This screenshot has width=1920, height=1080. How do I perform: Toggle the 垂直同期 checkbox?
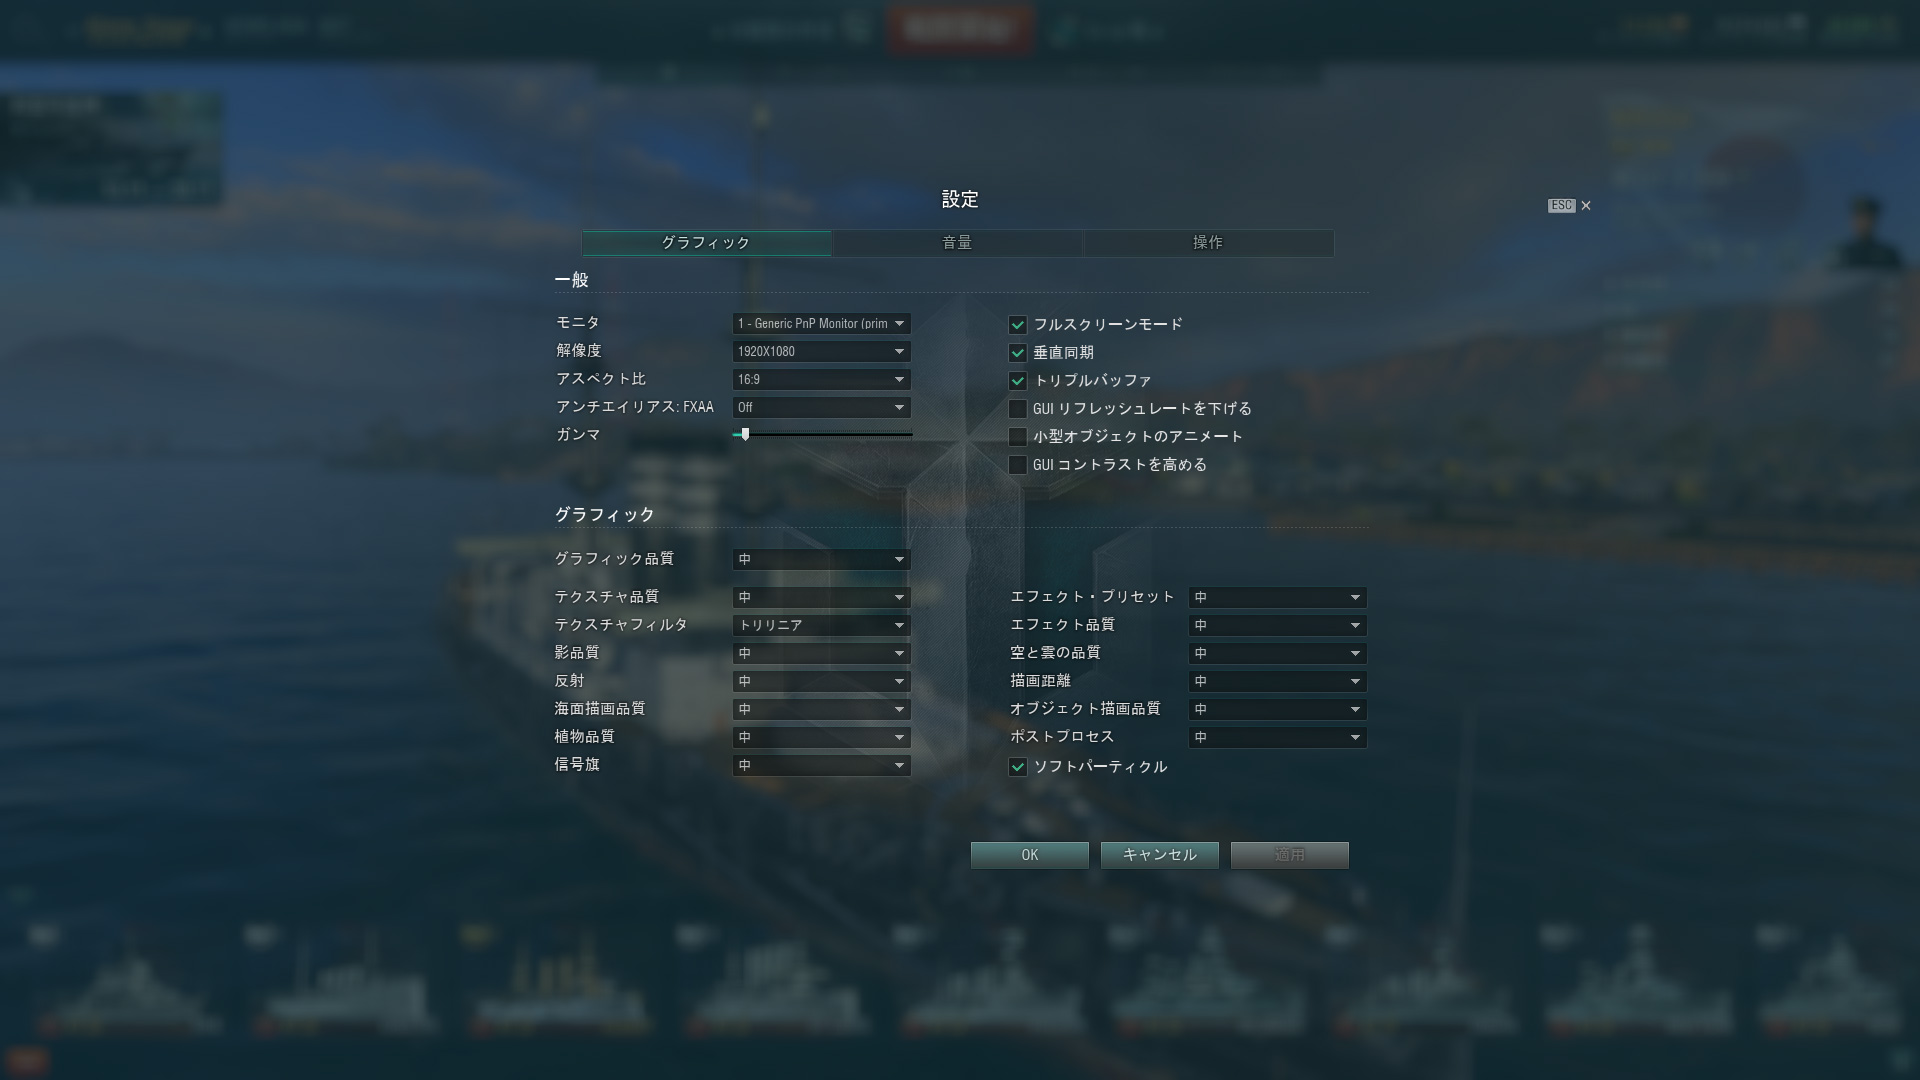(x=1018, y=353)
